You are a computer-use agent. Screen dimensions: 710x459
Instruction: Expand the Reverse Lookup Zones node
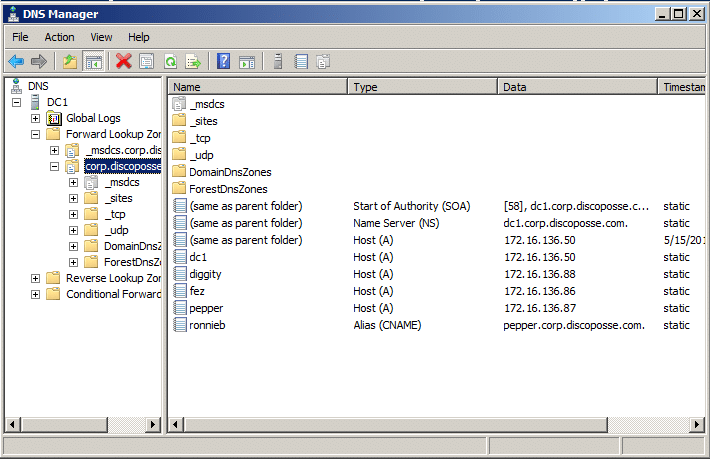pyautogui.click(x=37, y=278)
